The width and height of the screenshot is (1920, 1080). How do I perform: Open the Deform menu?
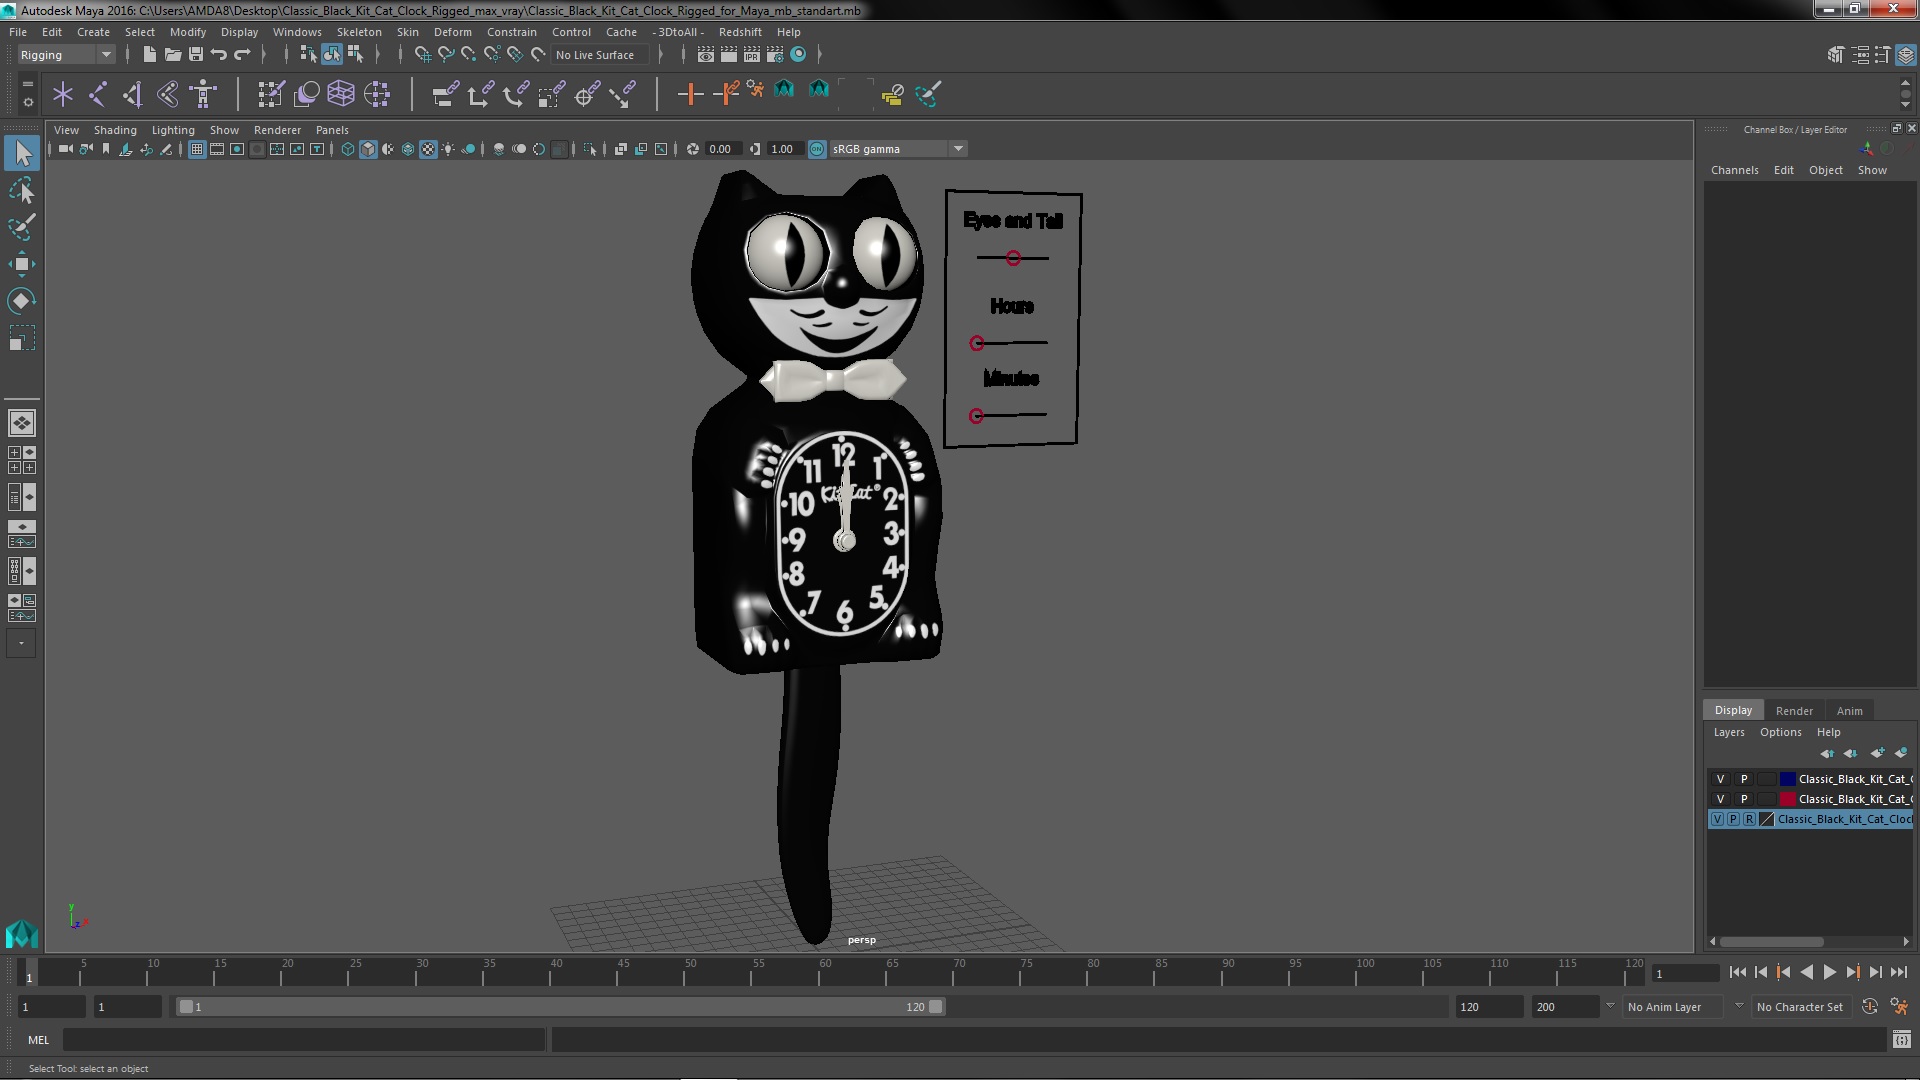click(x=452, y=32)
